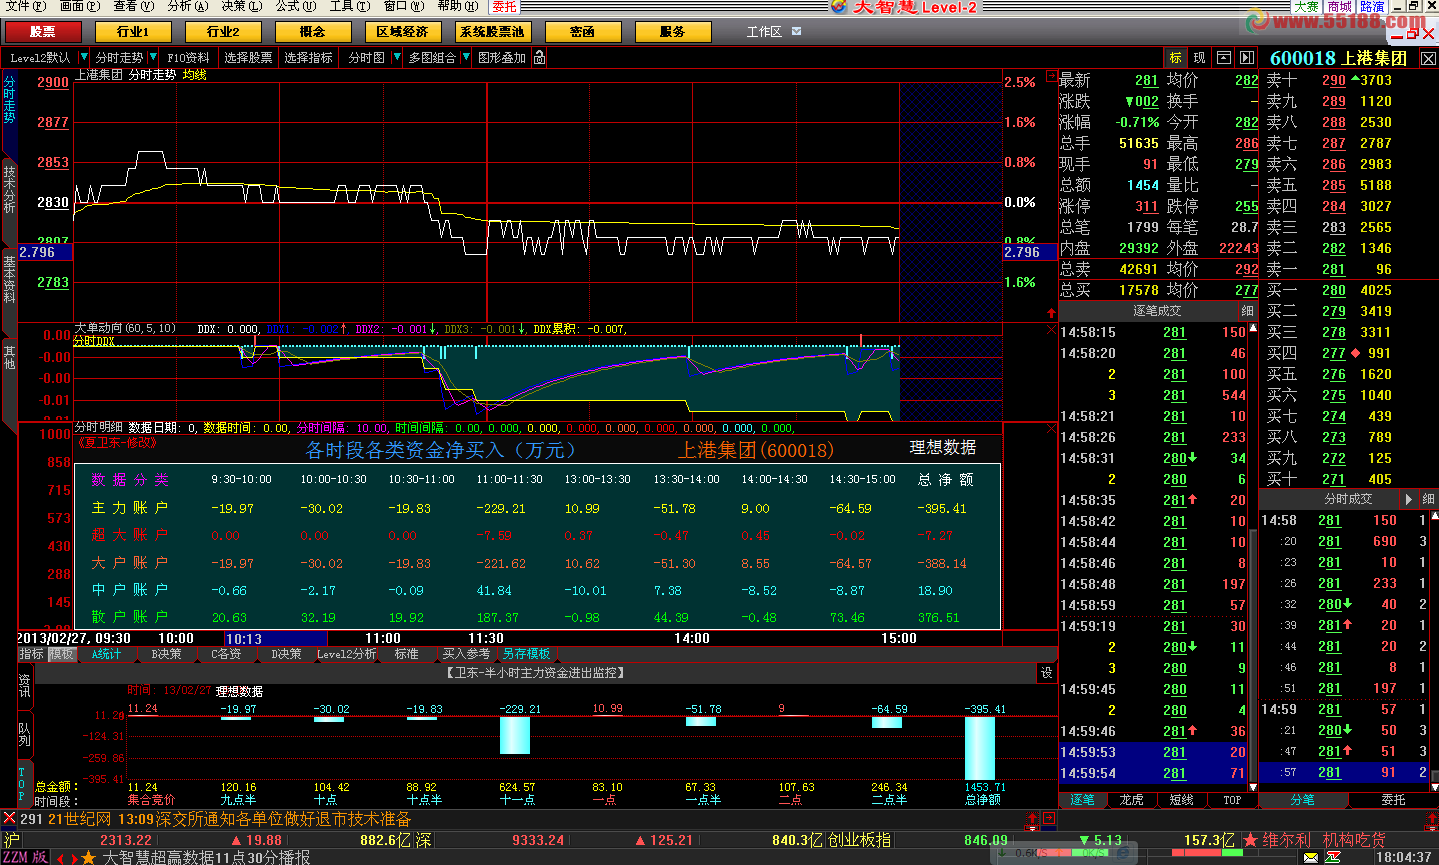Click the 大智慧 logo icon in title bar
The image size is (1439, 865).
click(x=839, y=7)
